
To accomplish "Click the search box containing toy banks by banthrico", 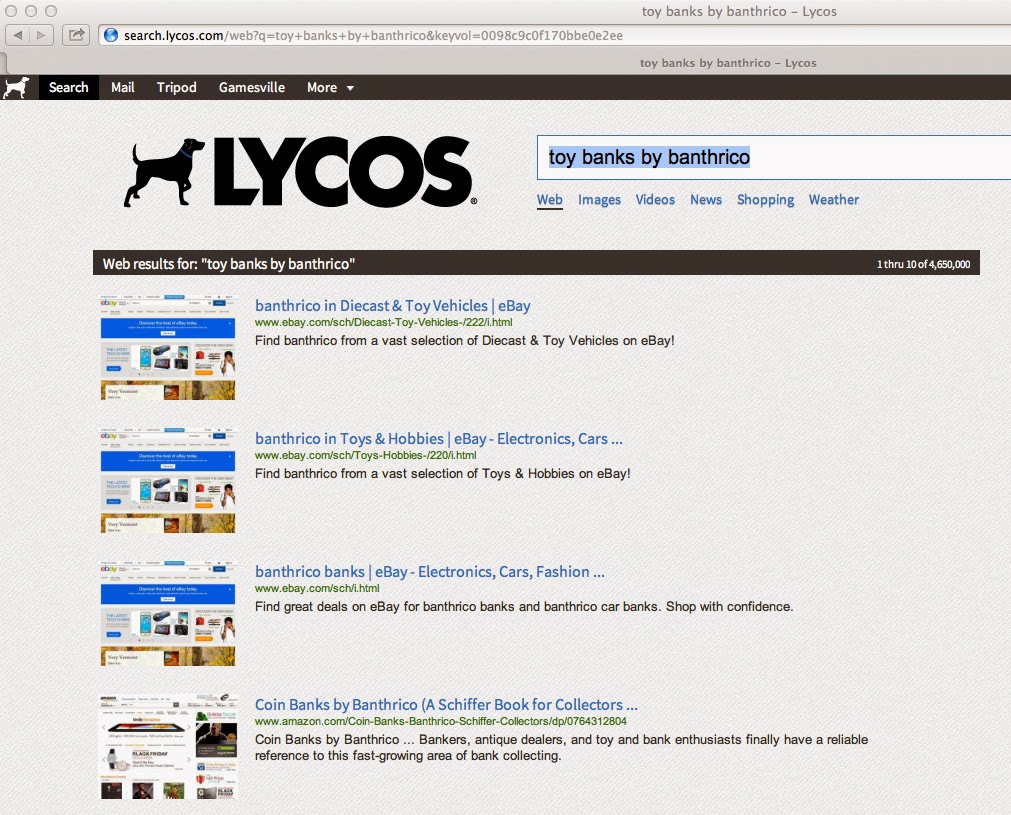I will [774, 157].
